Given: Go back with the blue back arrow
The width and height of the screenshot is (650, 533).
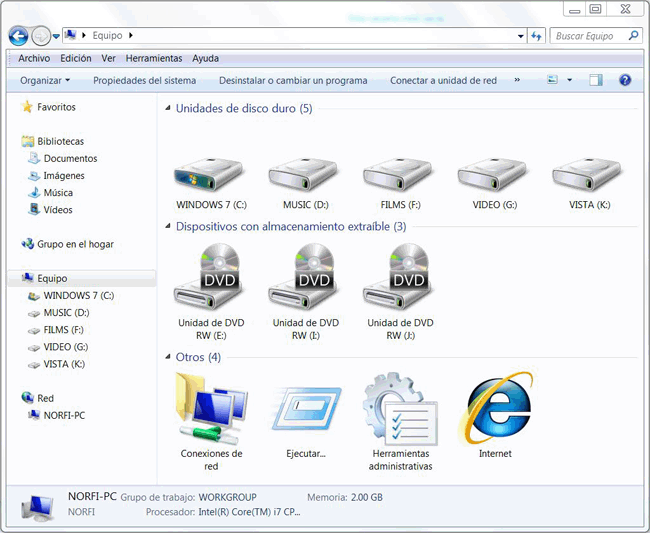Looking at the screenshot, I should pos(18,36).
